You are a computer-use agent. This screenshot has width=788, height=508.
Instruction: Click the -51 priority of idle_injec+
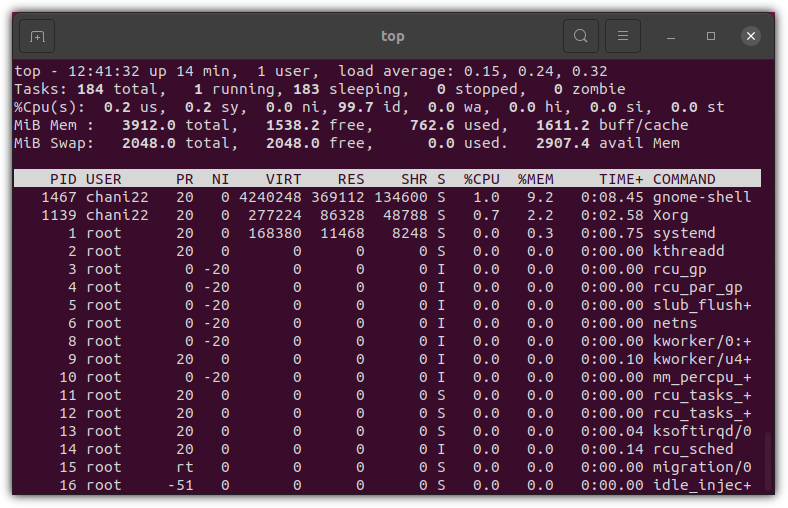pos(180,485)
